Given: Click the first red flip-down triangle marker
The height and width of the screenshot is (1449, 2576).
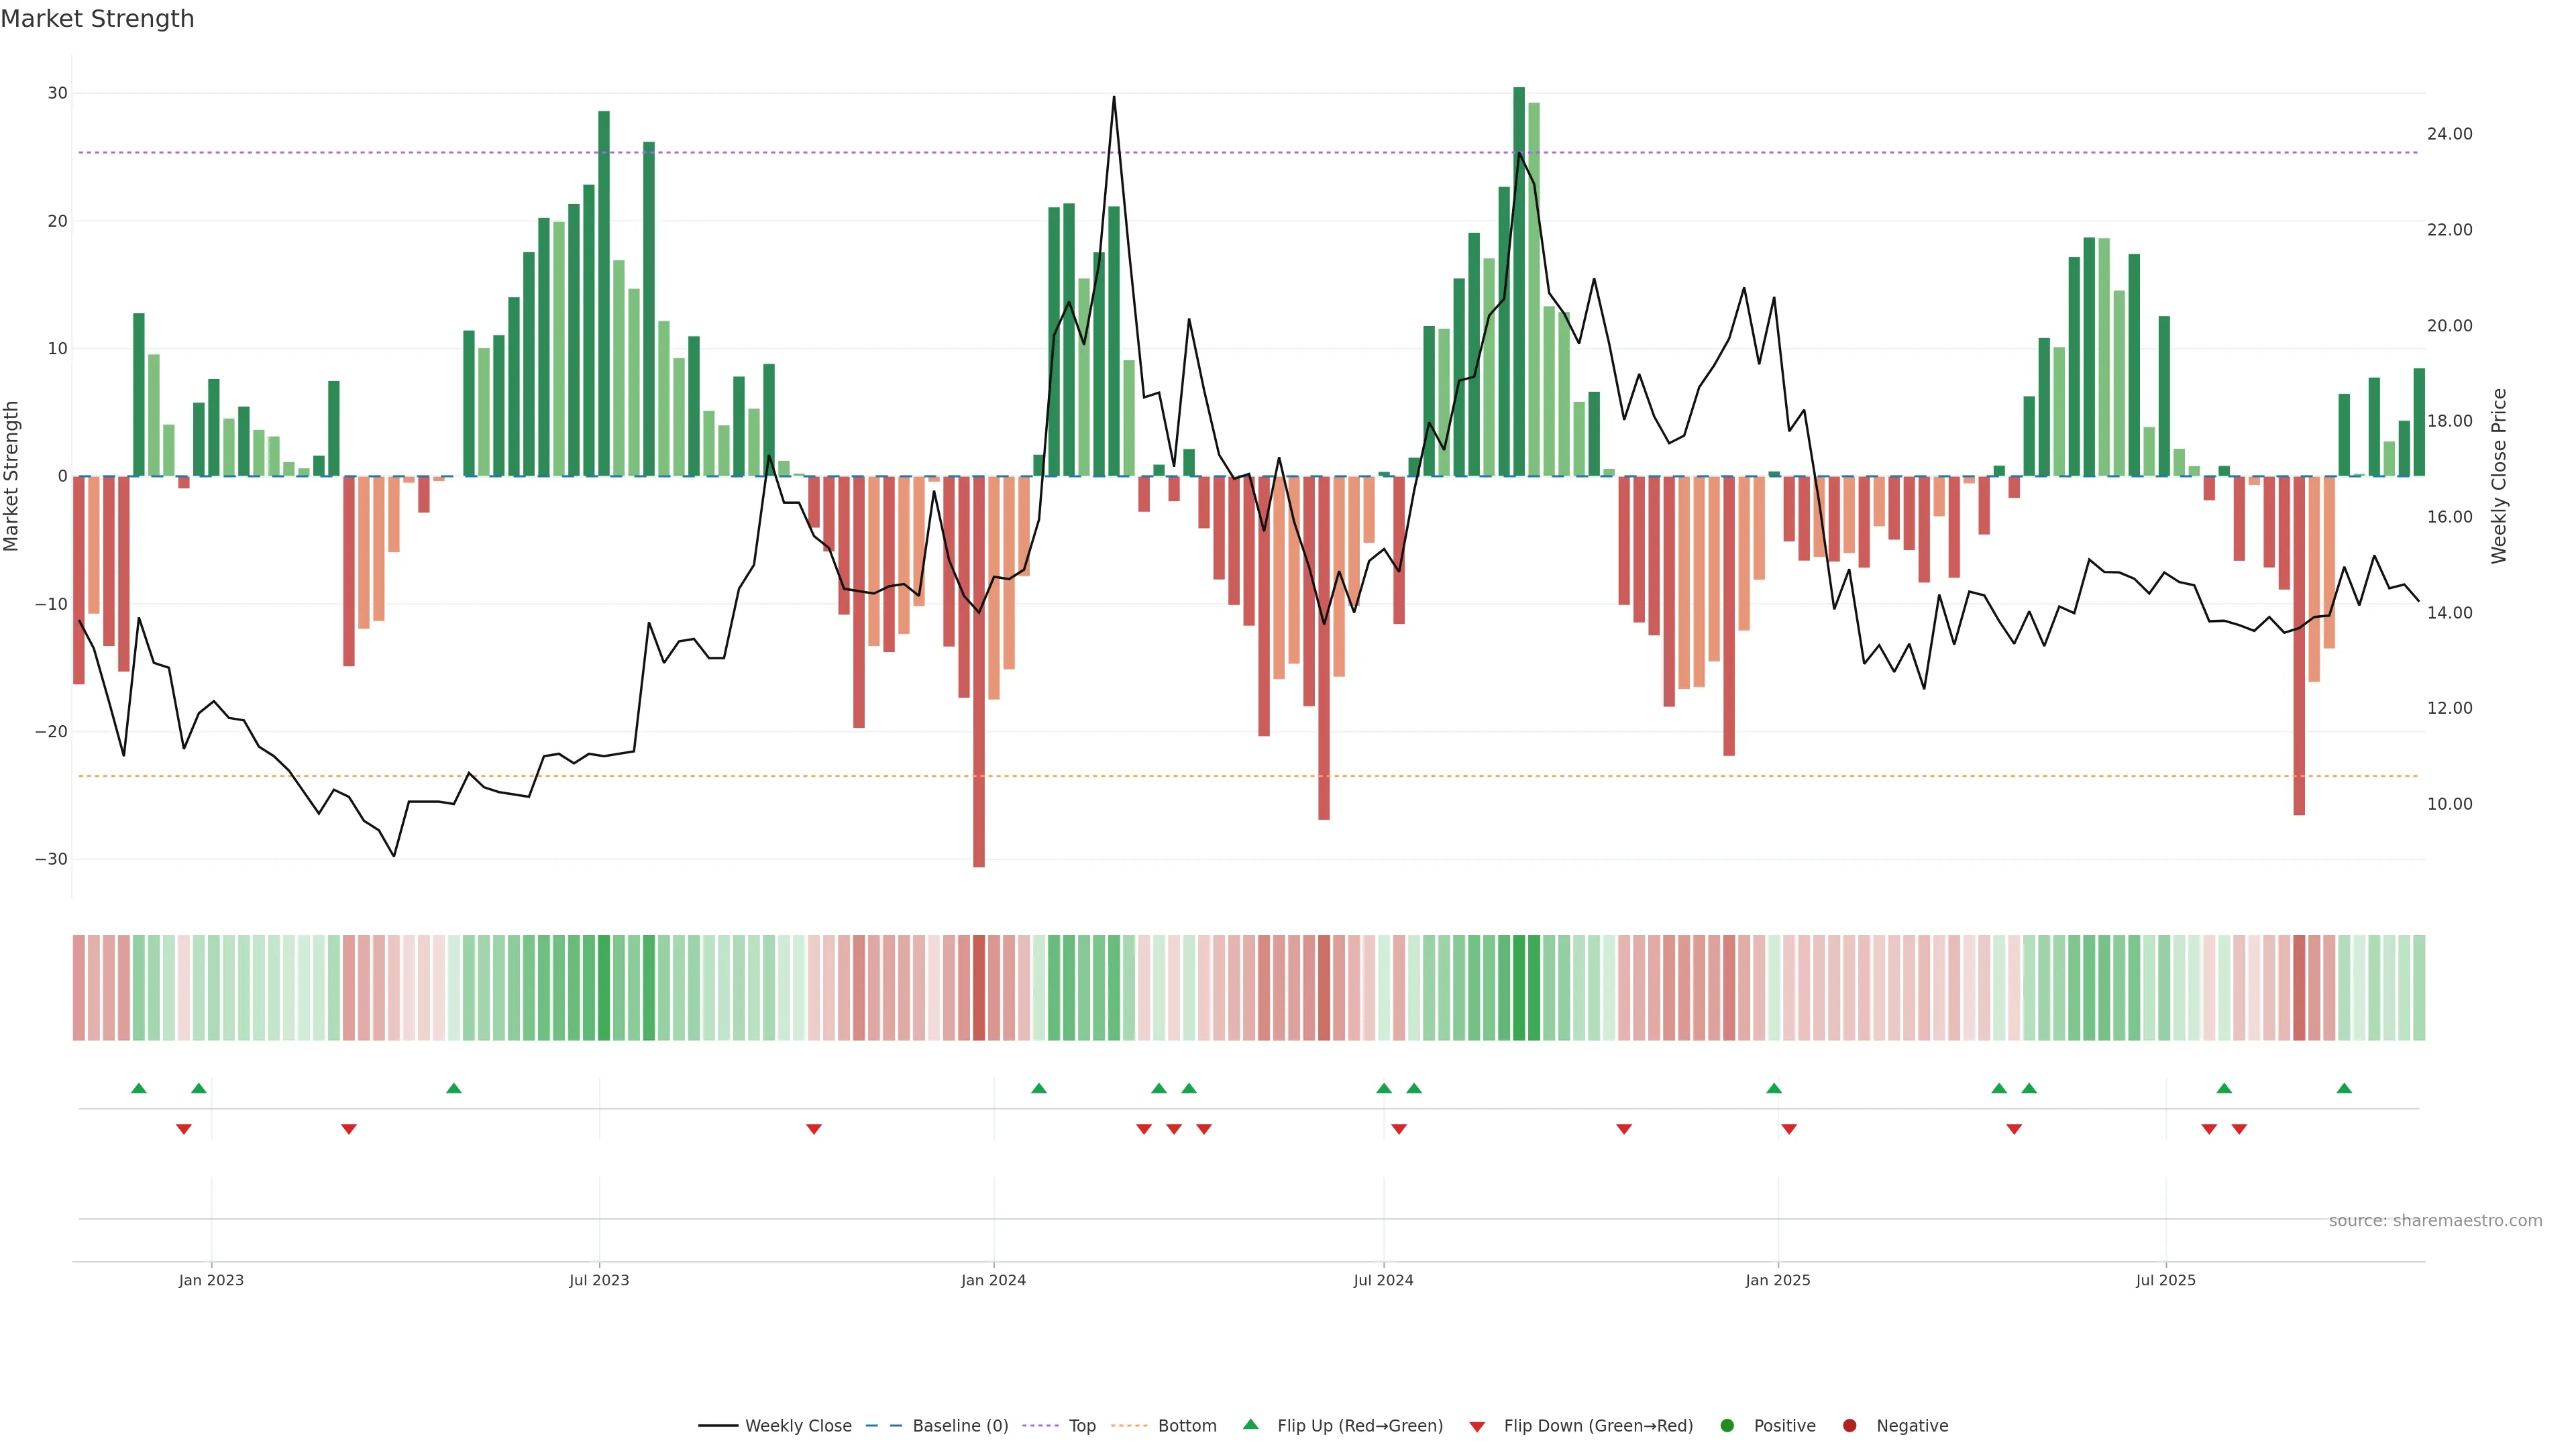Looking at the screenshot, I should (x=184, y=1129).
